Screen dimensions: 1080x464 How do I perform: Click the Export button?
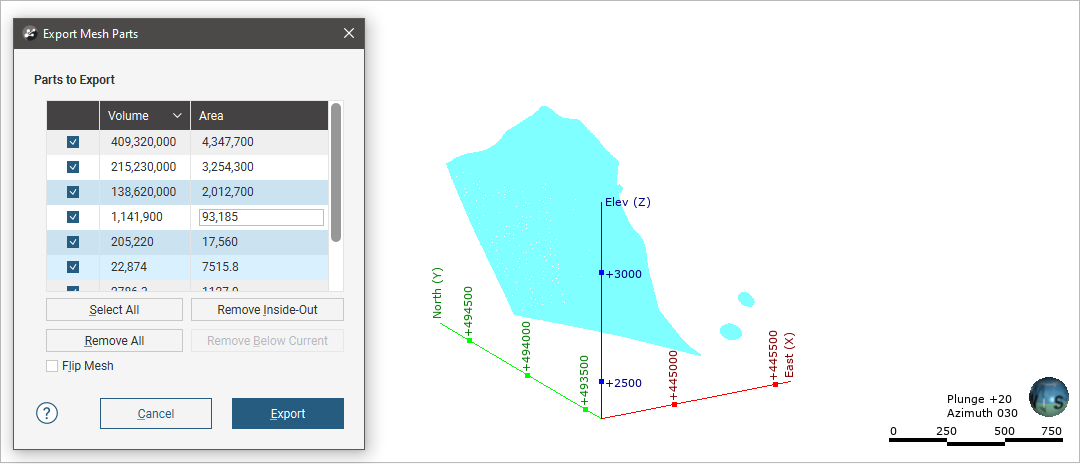[287, 414]
